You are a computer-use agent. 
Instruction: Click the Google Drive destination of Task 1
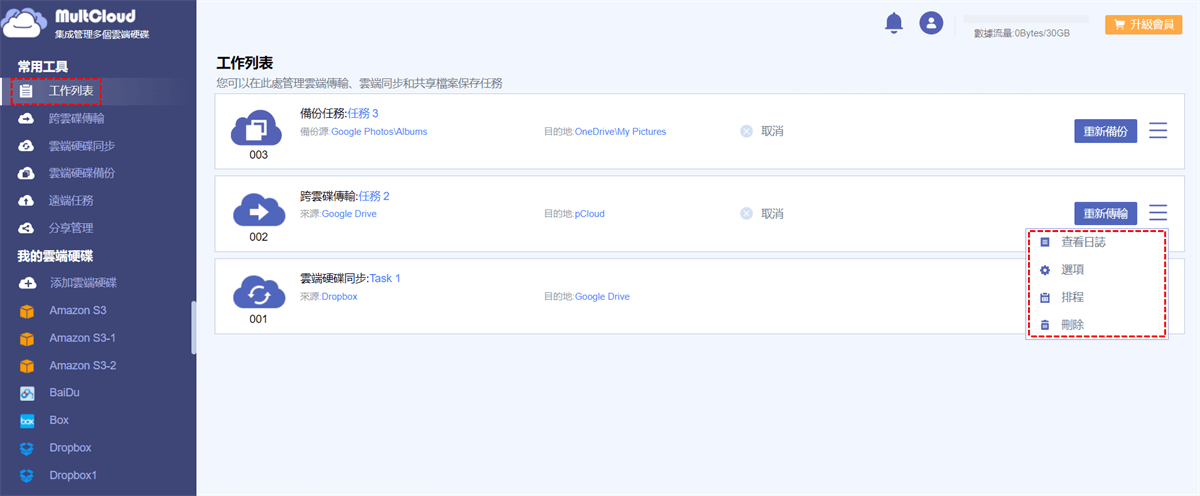coord(602,296)
